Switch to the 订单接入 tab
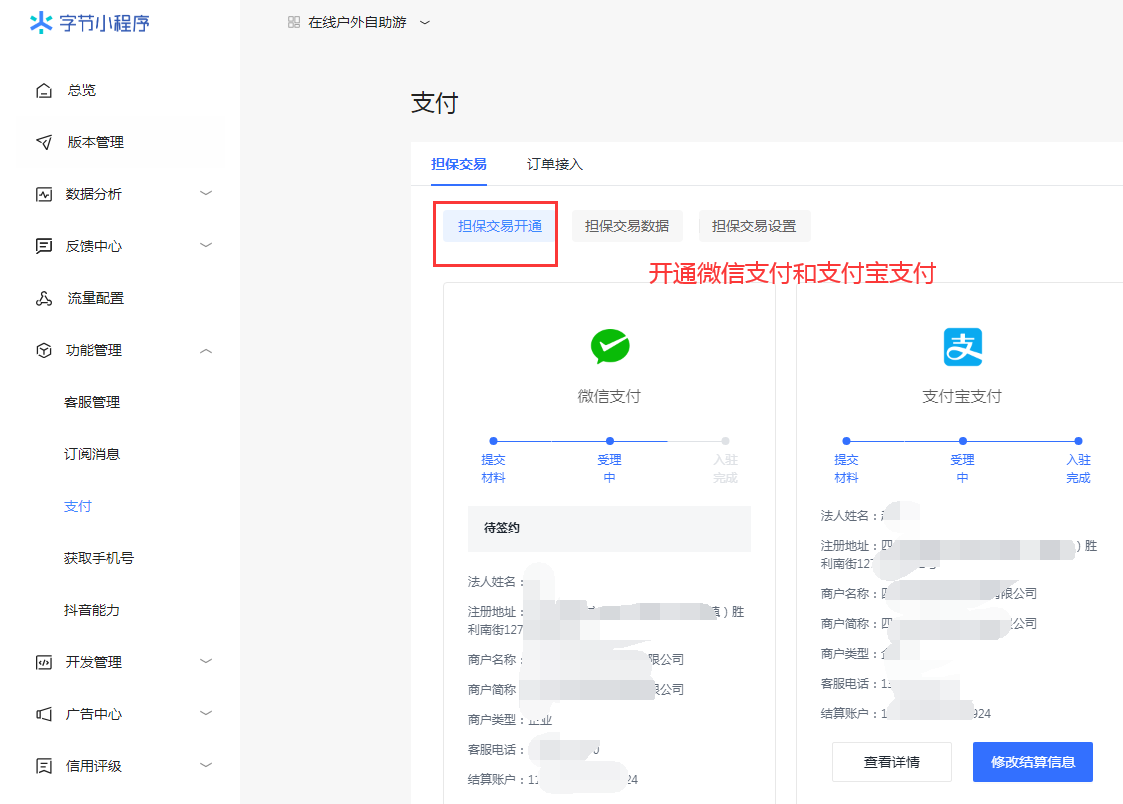1123x804 pixels. coord(554,164)
